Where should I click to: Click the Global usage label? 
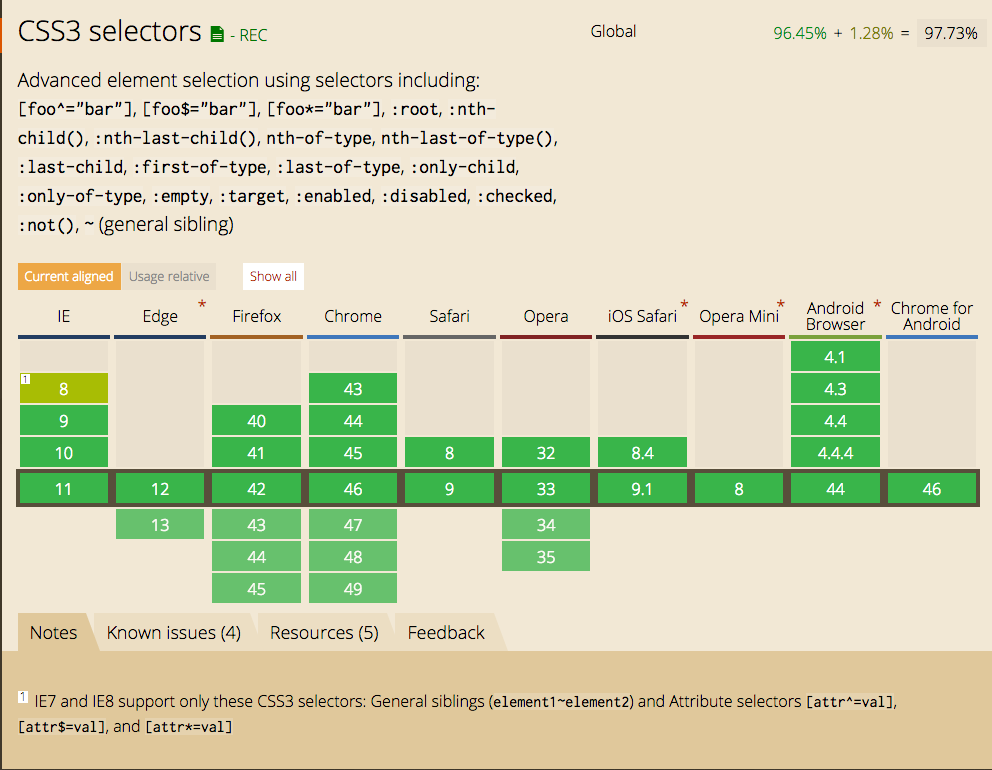(x=613, y=31)
